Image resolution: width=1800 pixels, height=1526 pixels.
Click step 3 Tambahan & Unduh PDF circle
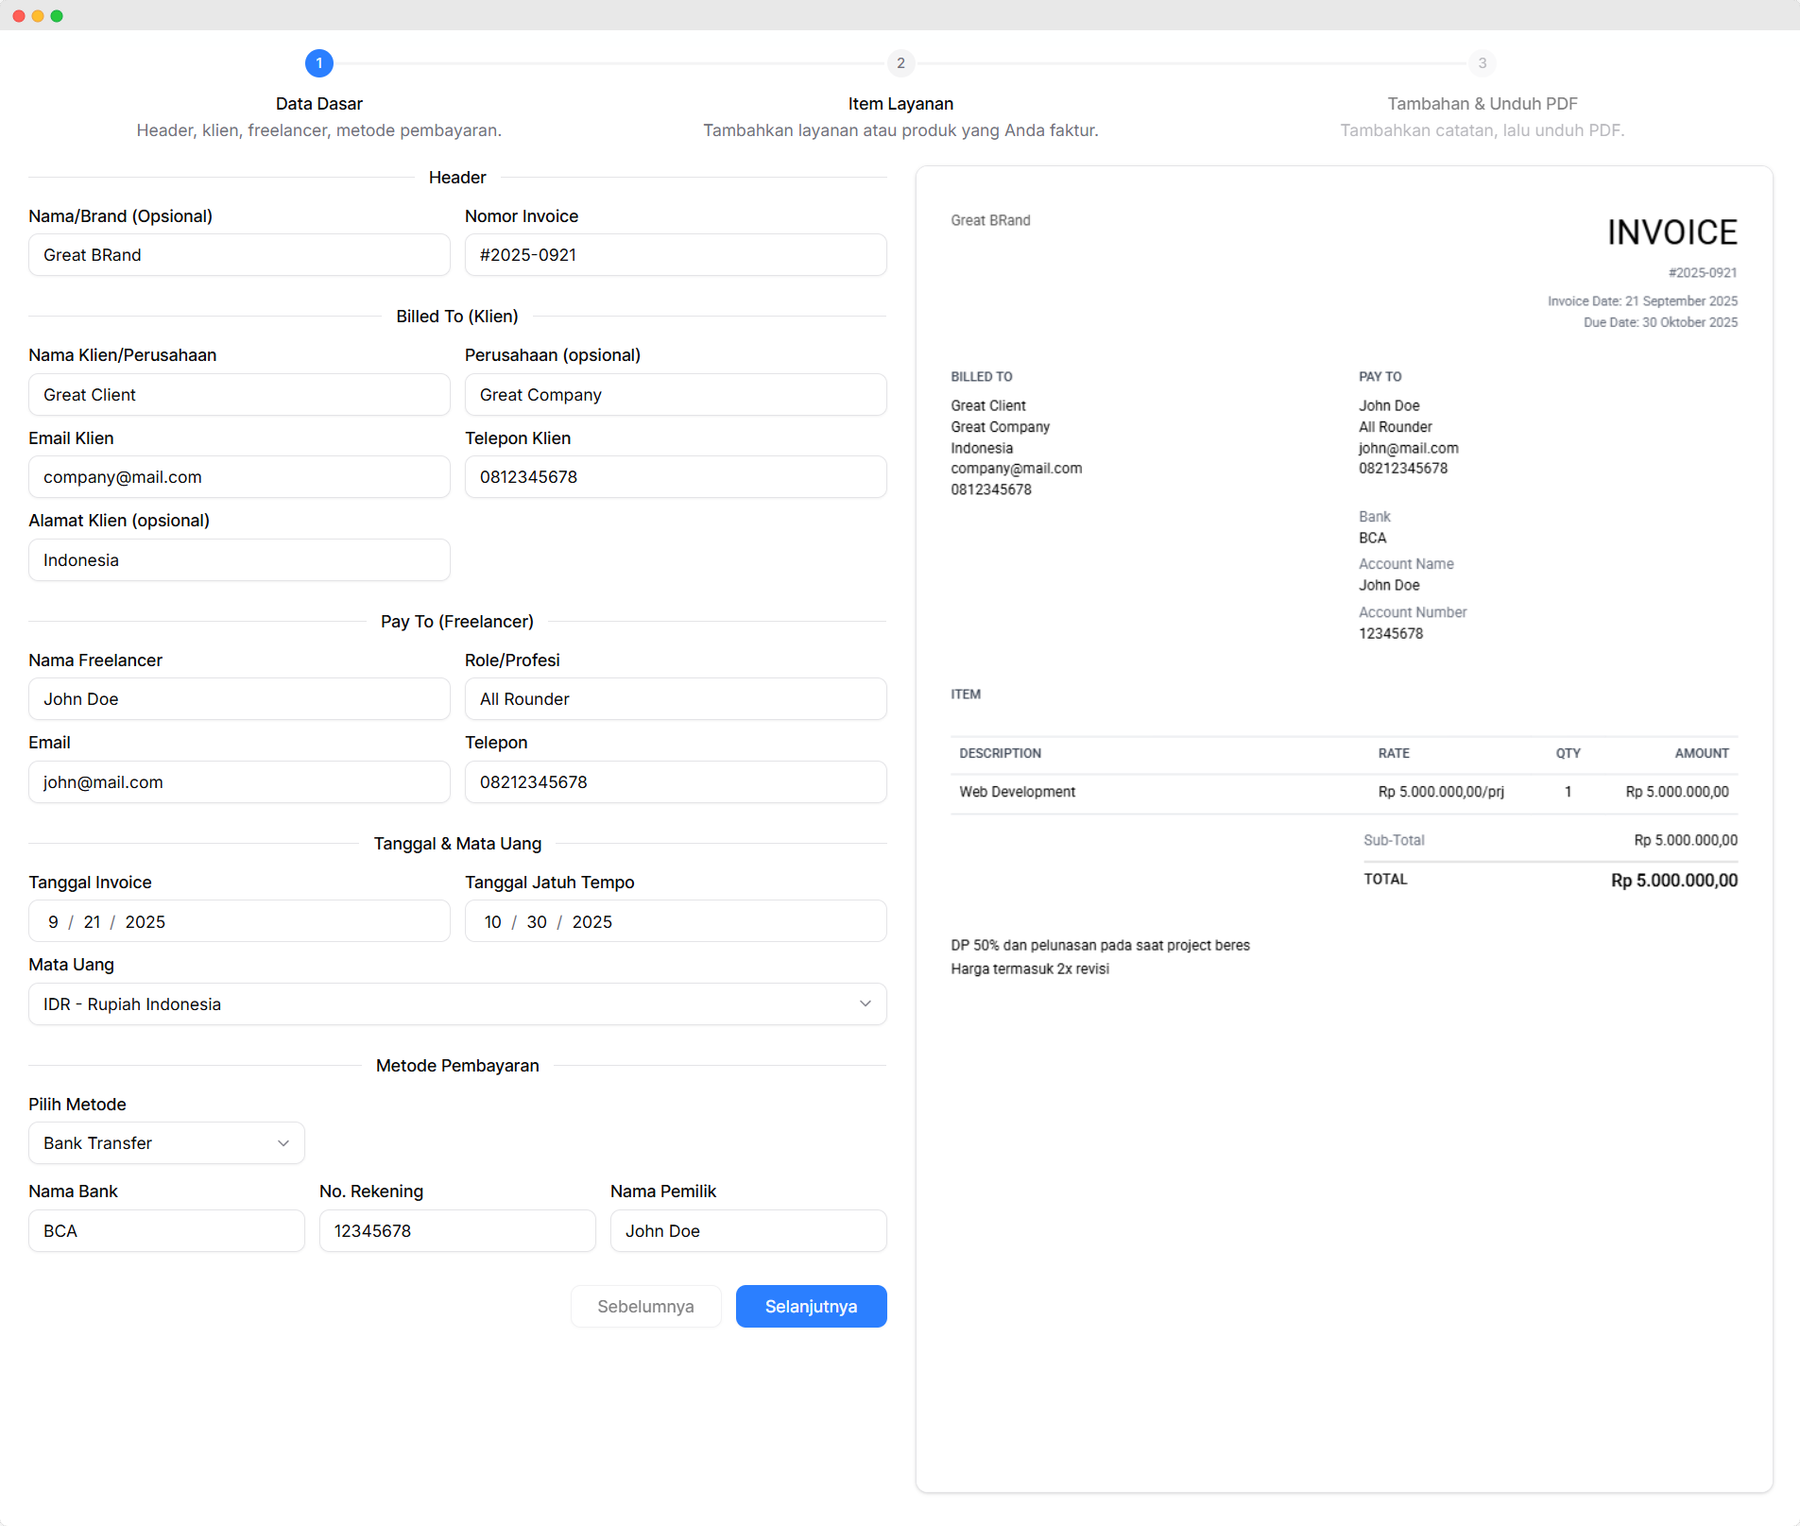(x=1482, y=63)
